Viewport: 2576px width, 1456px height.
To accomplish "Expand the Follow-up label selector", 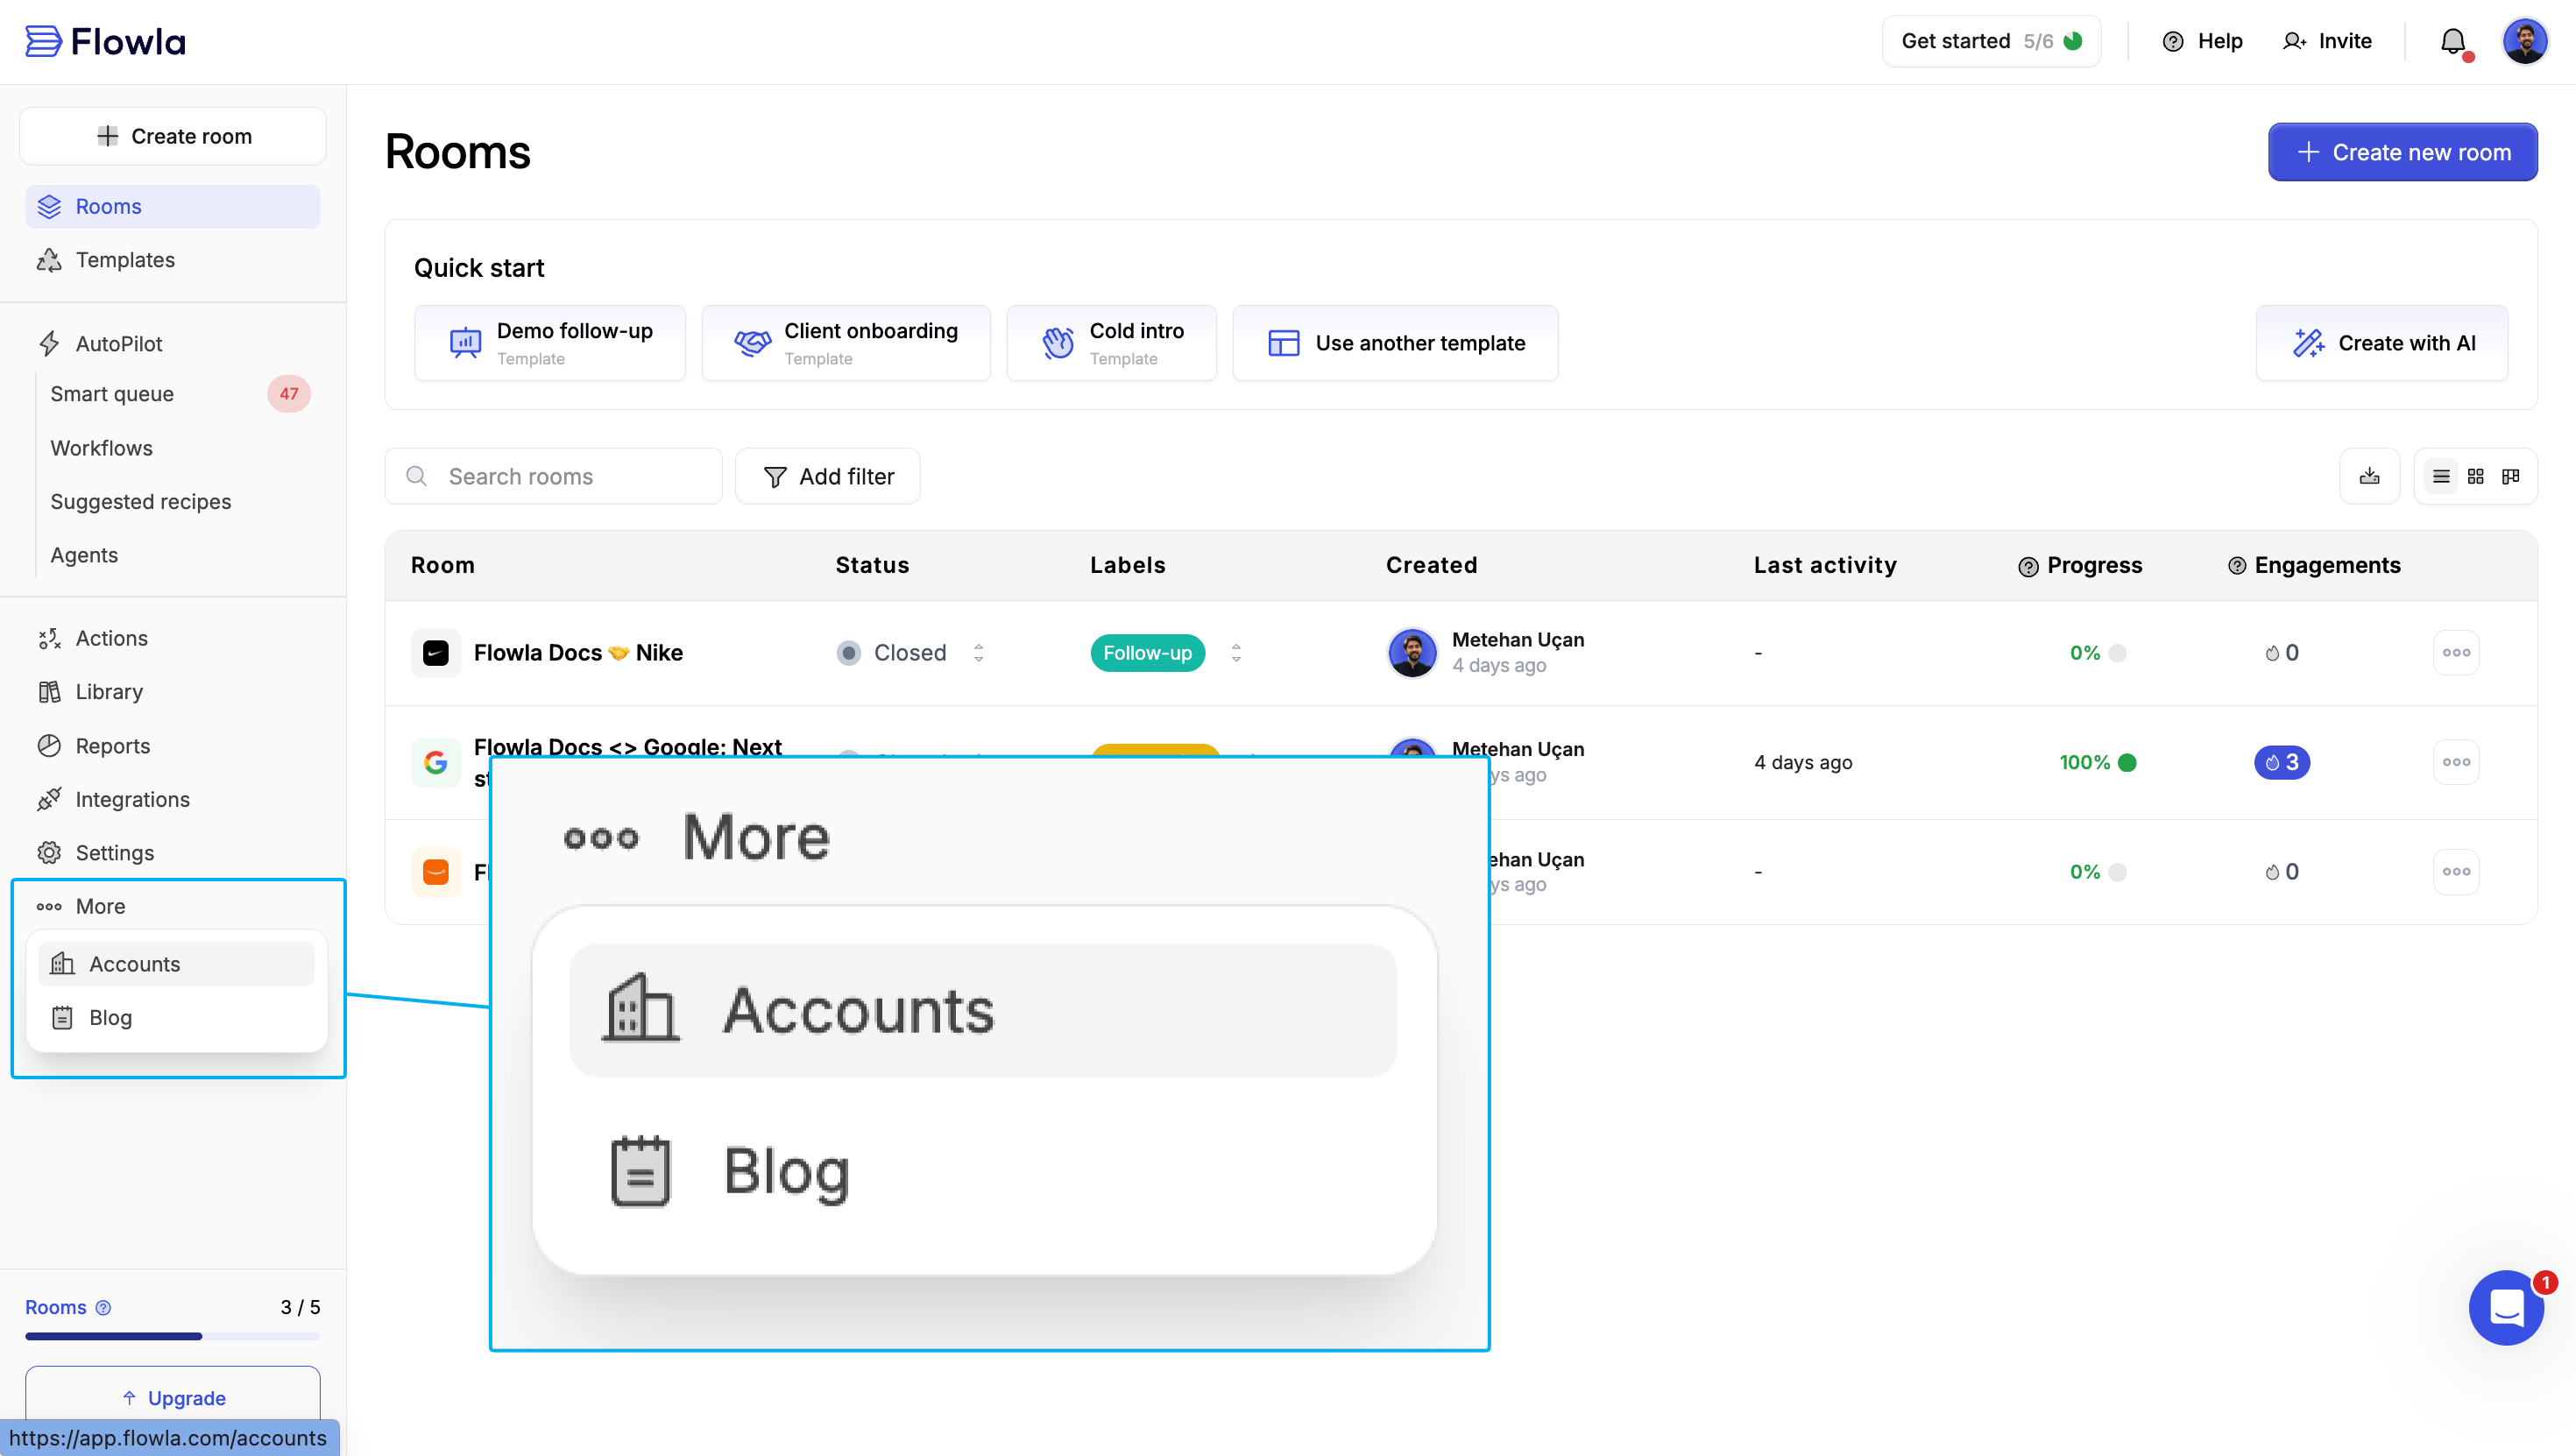I will pos(1236,653).
